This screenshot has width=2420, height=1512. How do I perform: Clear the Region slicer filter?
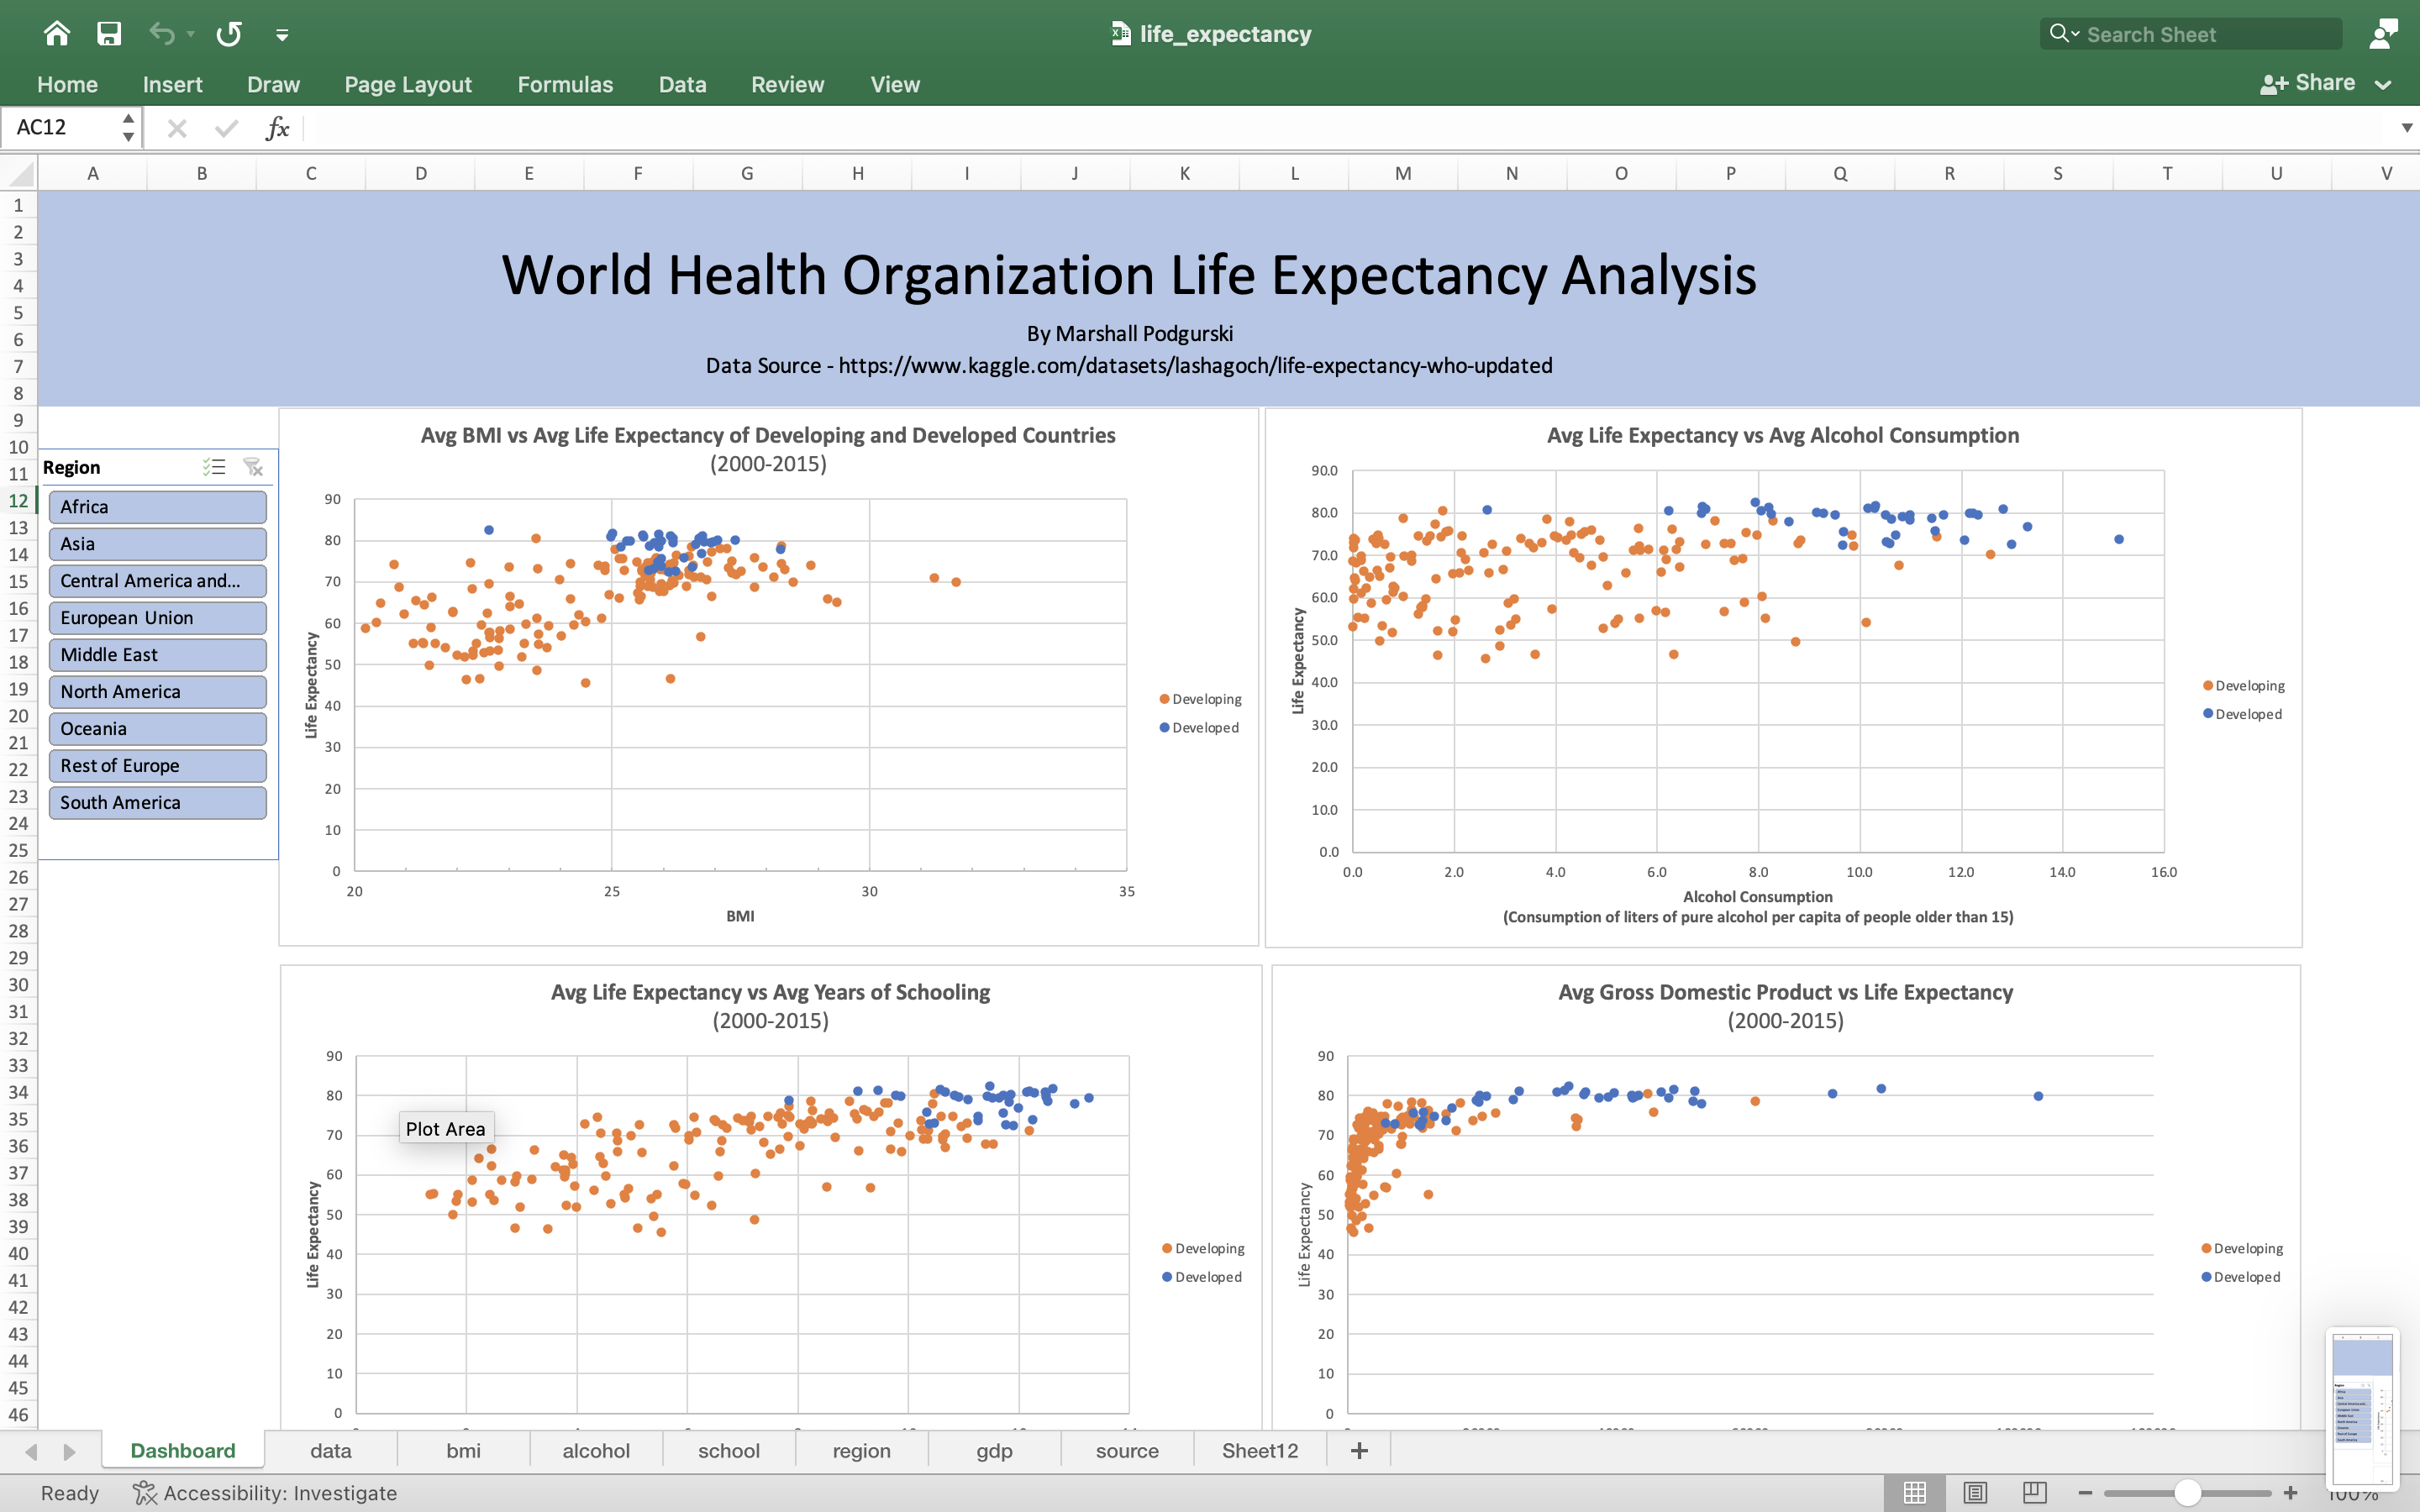coord(252,466)
